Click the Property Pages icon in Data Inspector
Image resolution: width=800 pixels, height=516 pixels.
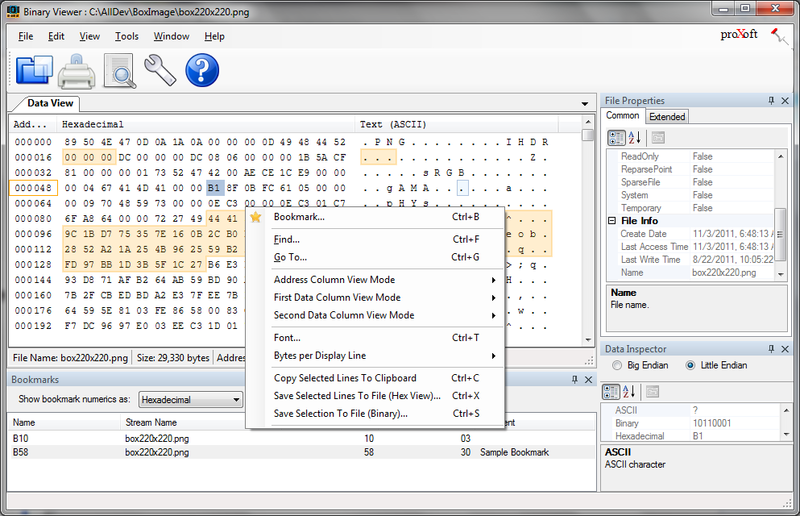[x=653, y=391]
